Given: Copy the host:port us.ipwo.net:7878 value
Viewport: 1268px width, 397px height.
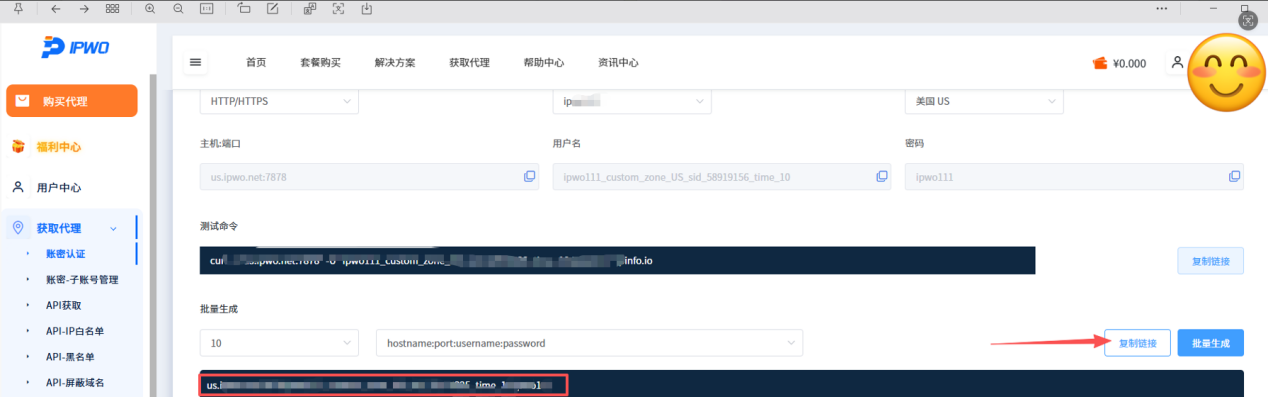Looking at the screenshot, I should pyautogui.click(x=530, y=176).
